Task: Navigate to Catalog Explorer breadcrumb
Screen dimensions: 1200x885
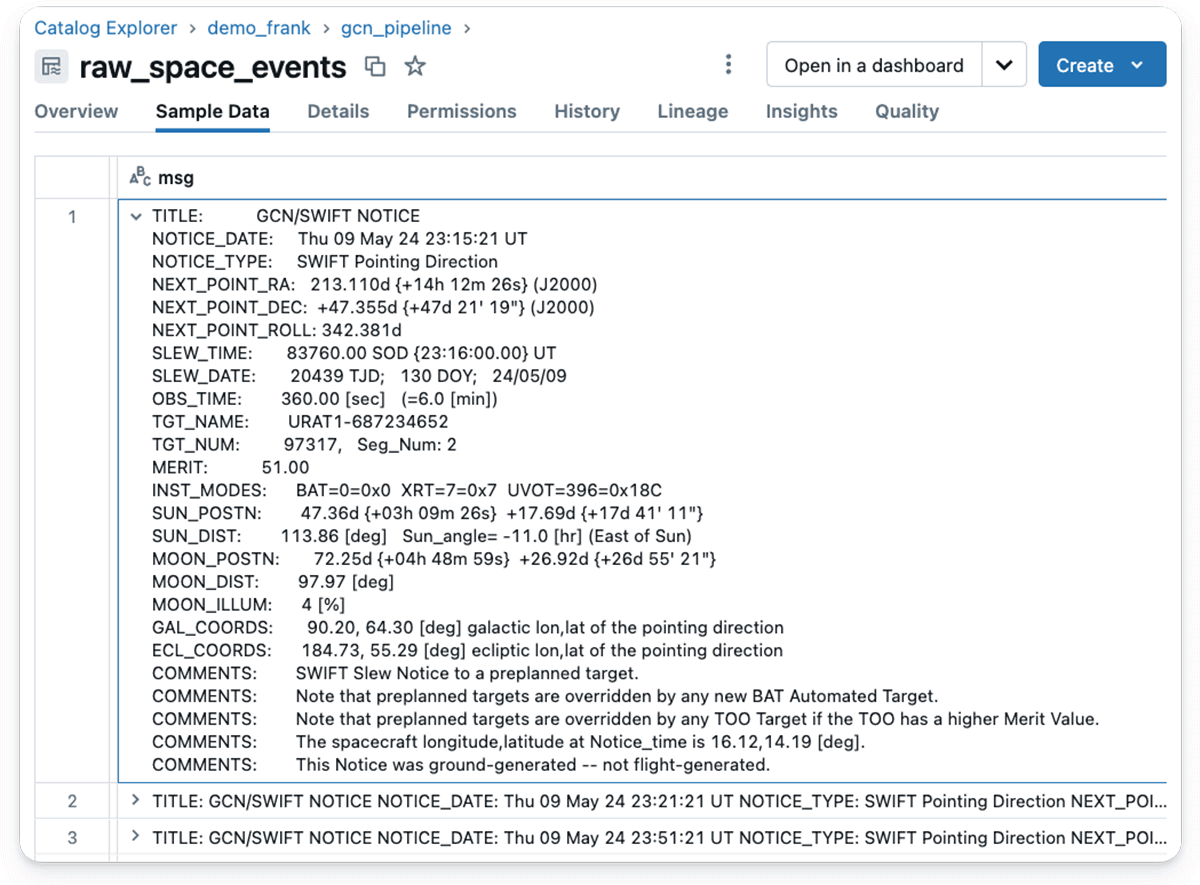Action: click(106, 28)
